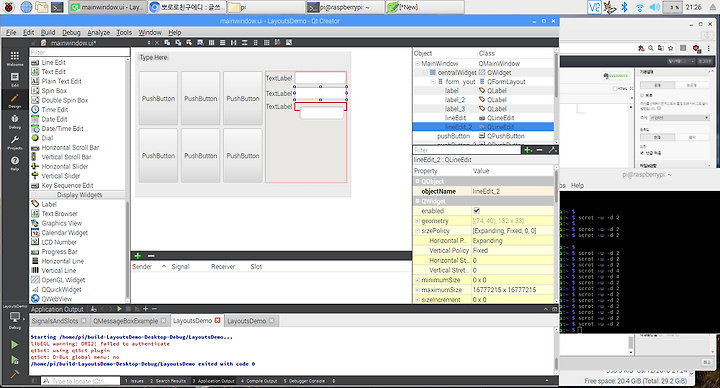The height and width of the screenshot is (388, 720).
Task: Collapse the form layout tree node
Action: 433,82
